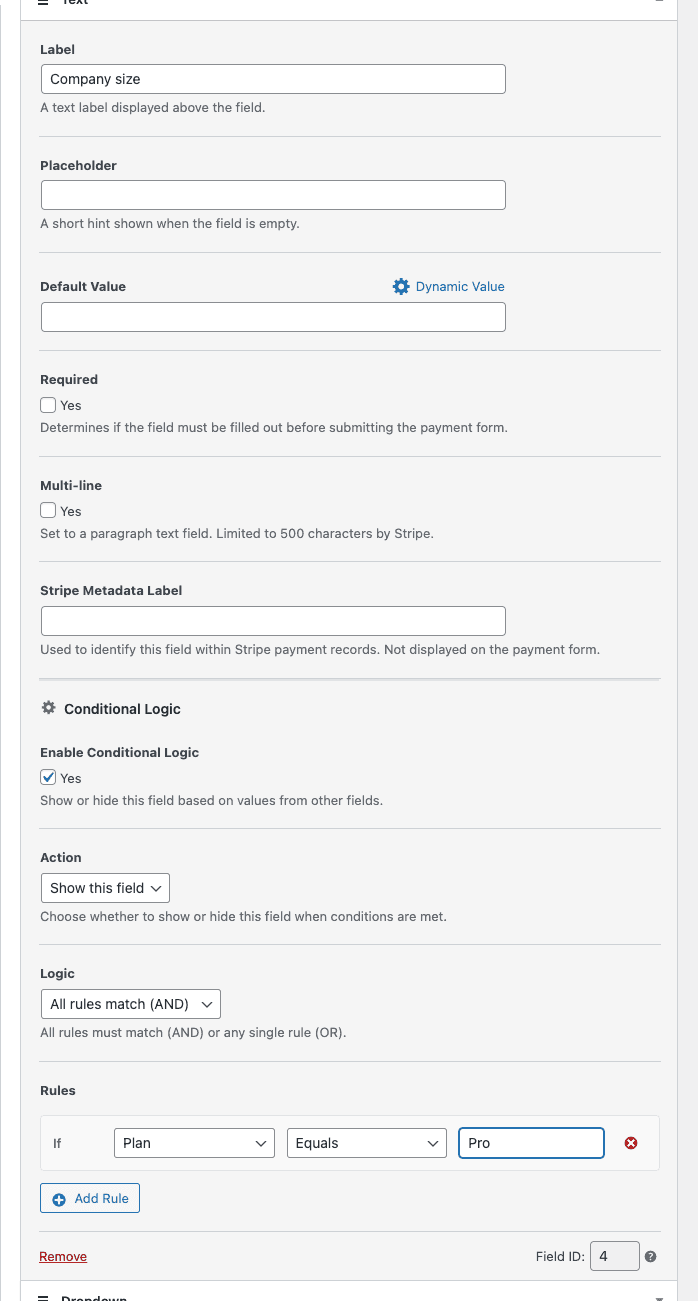Uncheck Enable Conditional Logic checkbox
698x1301 pixels.
tap(48, 777)
